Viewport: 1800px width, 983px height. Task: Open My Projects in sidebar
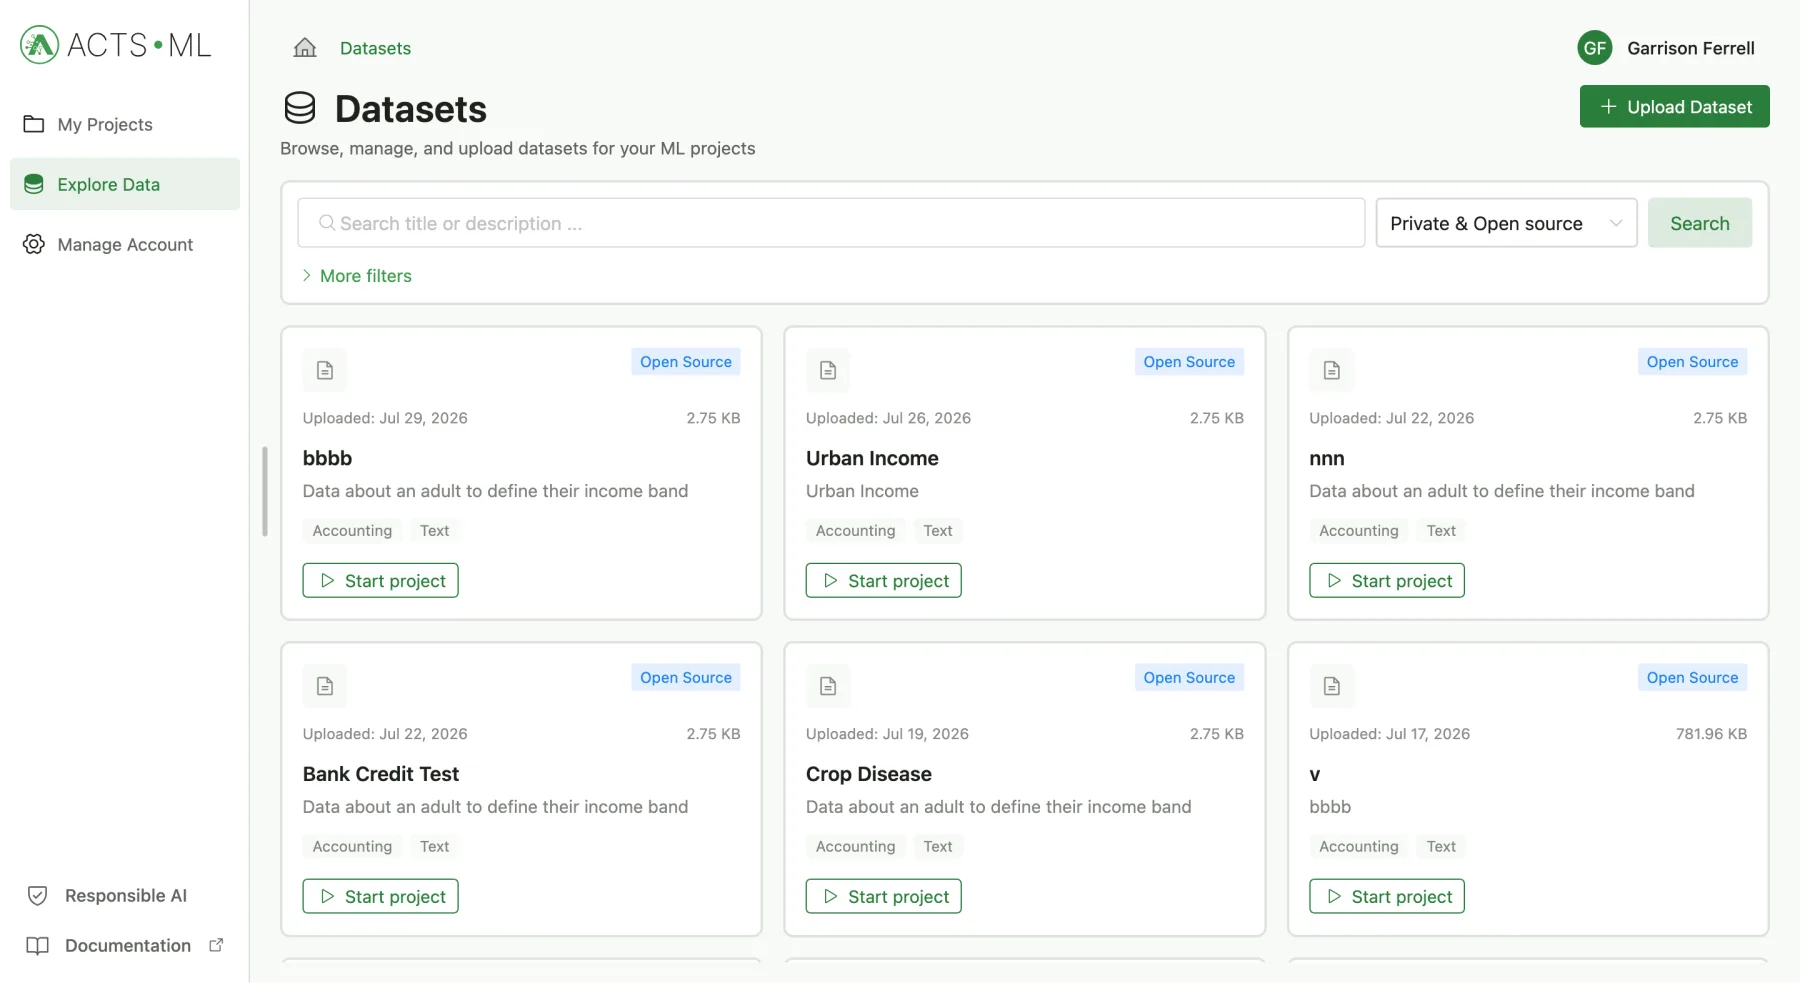tap(125, 124)
